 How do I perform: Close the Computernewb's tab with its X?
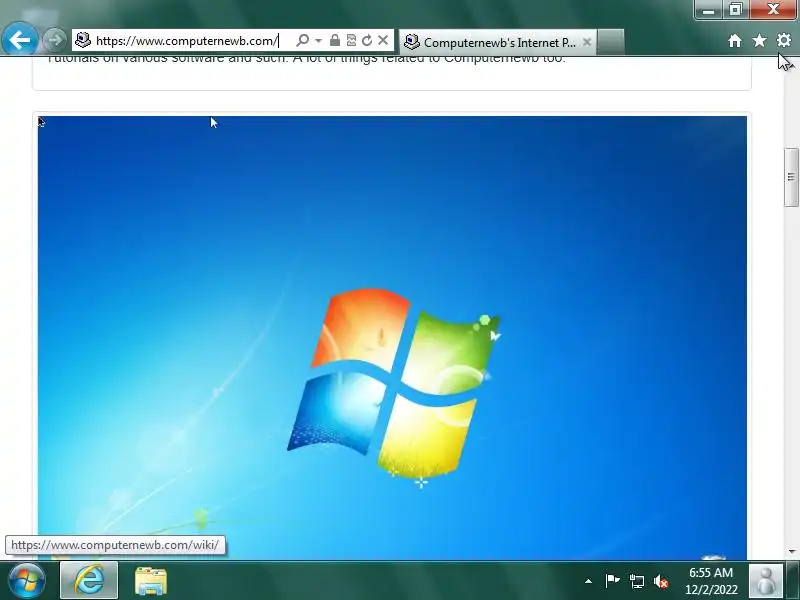pyautogui.click(x=587, y=42)
